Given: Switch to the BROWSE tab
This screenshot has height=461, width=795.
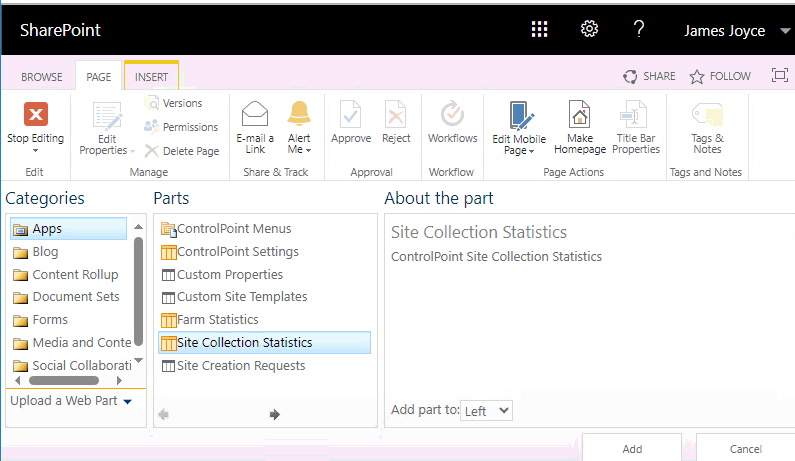Looking at the screenshot, I should pyautogui.click(x=42, y=77).
